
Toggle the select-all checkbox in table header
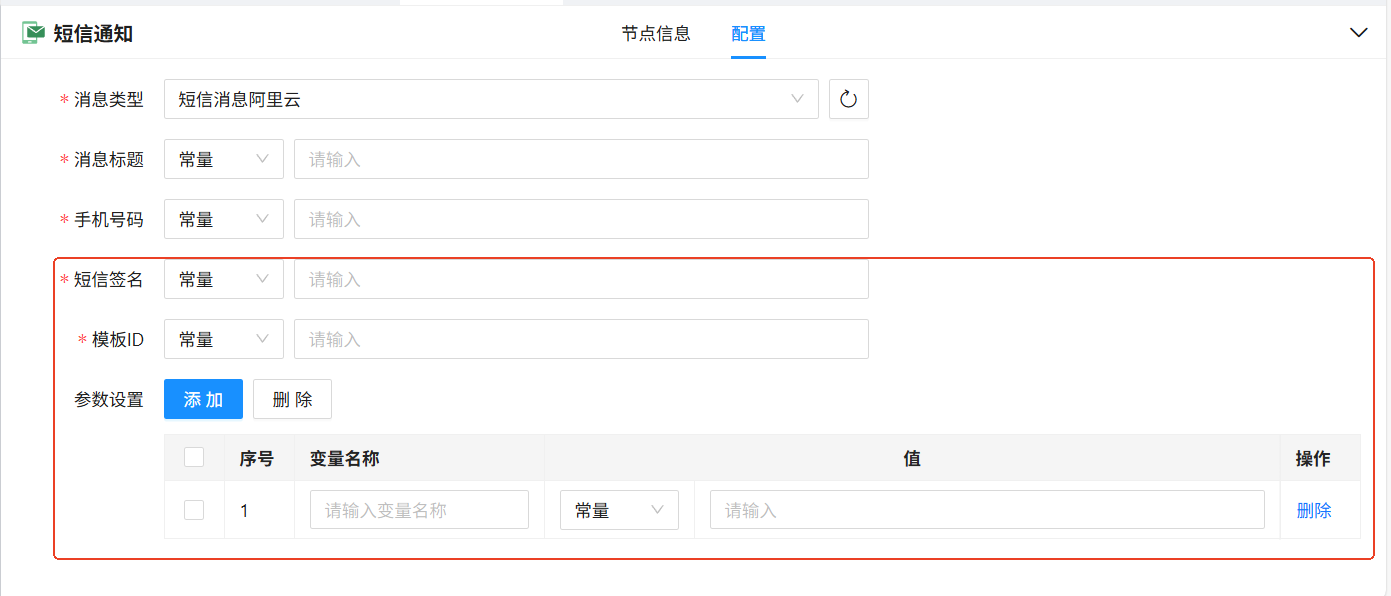point(194,458)
